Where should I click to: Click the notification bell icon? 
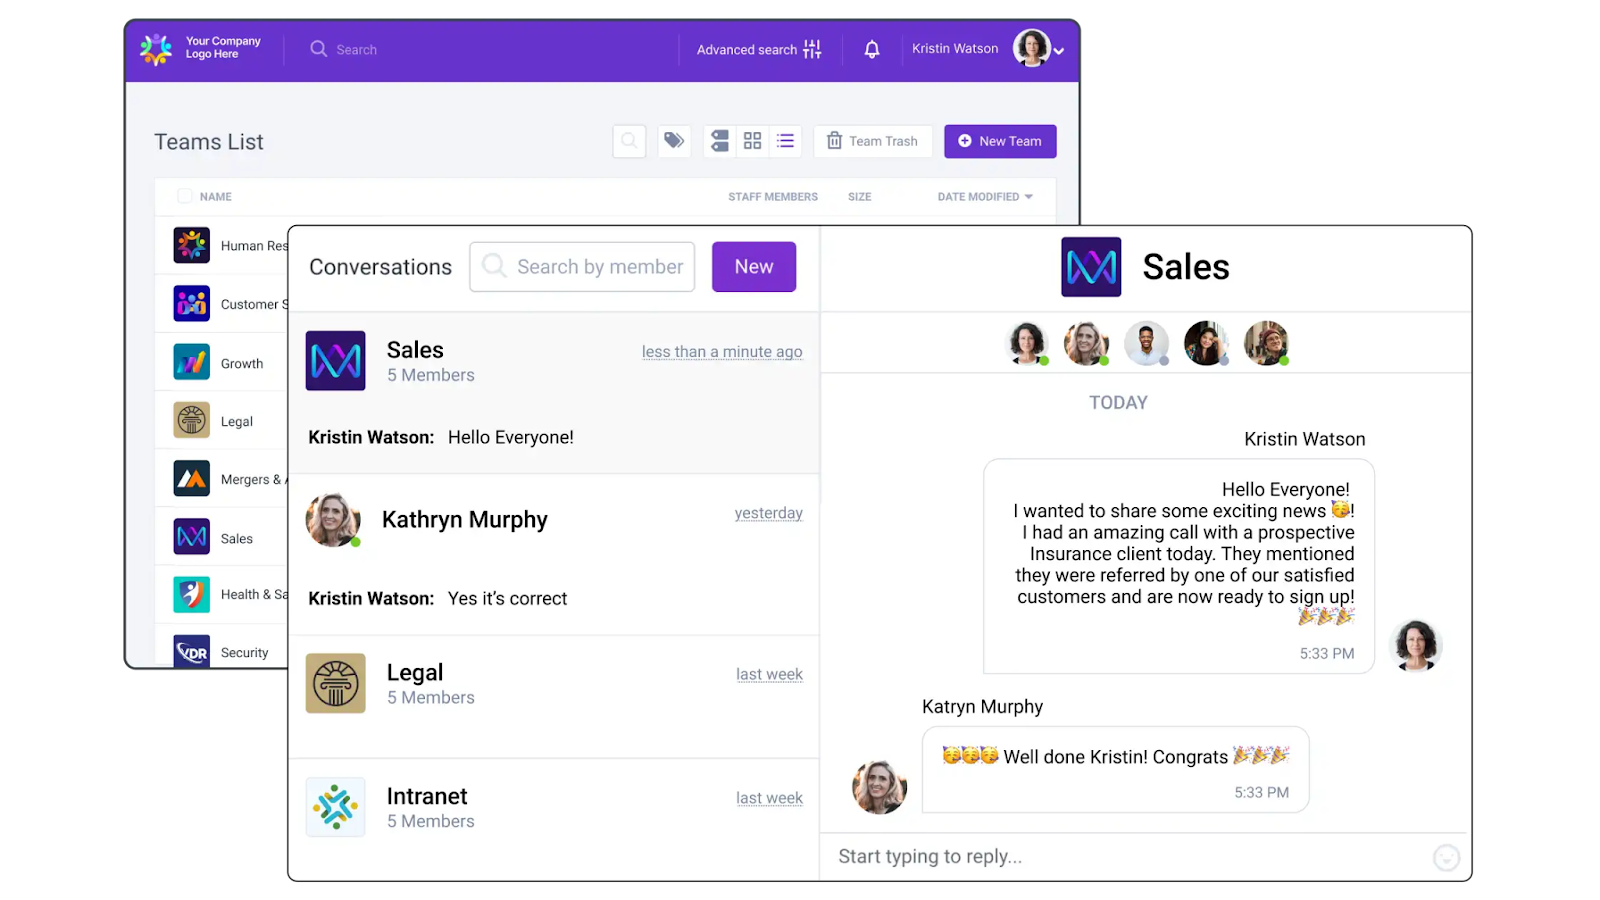click(870, 49)
